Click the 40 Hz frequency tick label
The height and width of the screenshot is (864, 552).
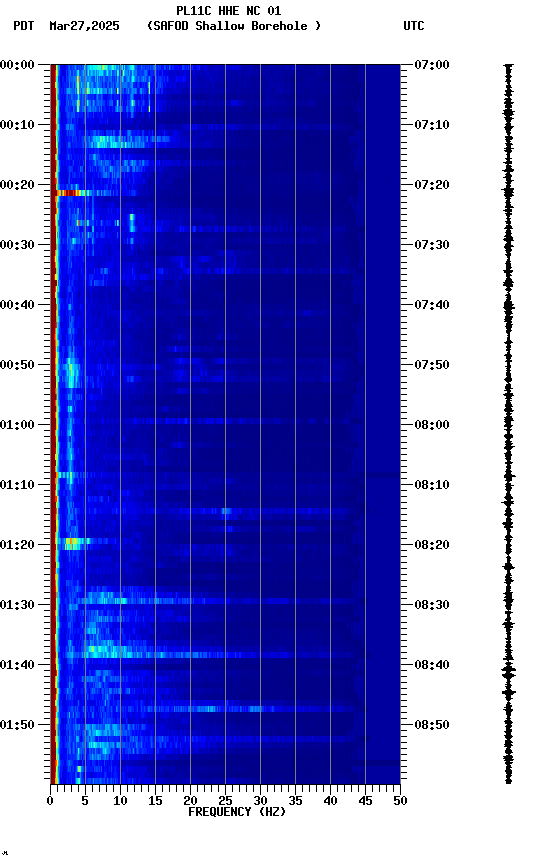pos(330,801)
